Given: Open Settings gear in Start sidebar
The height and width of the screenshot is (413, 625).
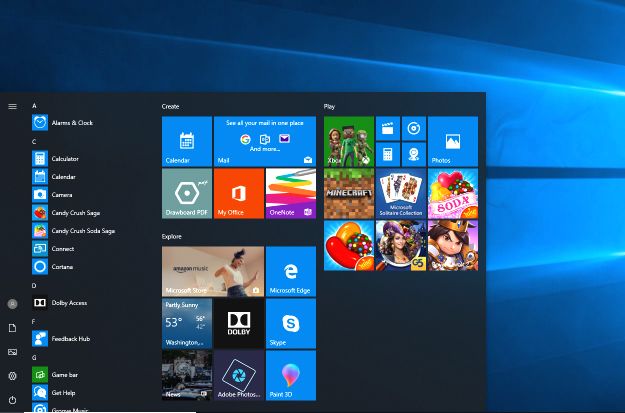Looking at the screenshot, I should tap(12, 376).
